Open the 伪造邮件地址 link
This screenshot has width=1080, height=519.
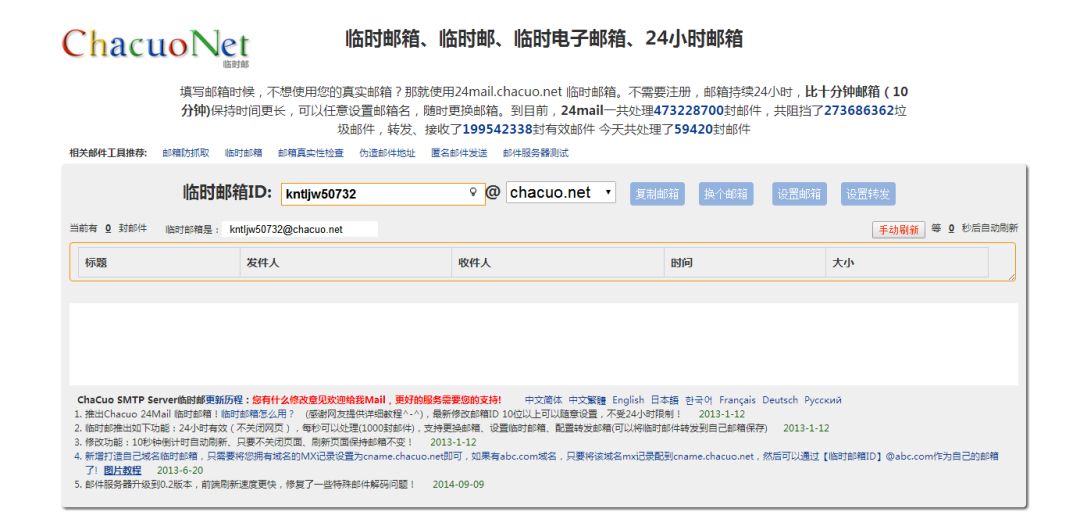coord(387,153)
